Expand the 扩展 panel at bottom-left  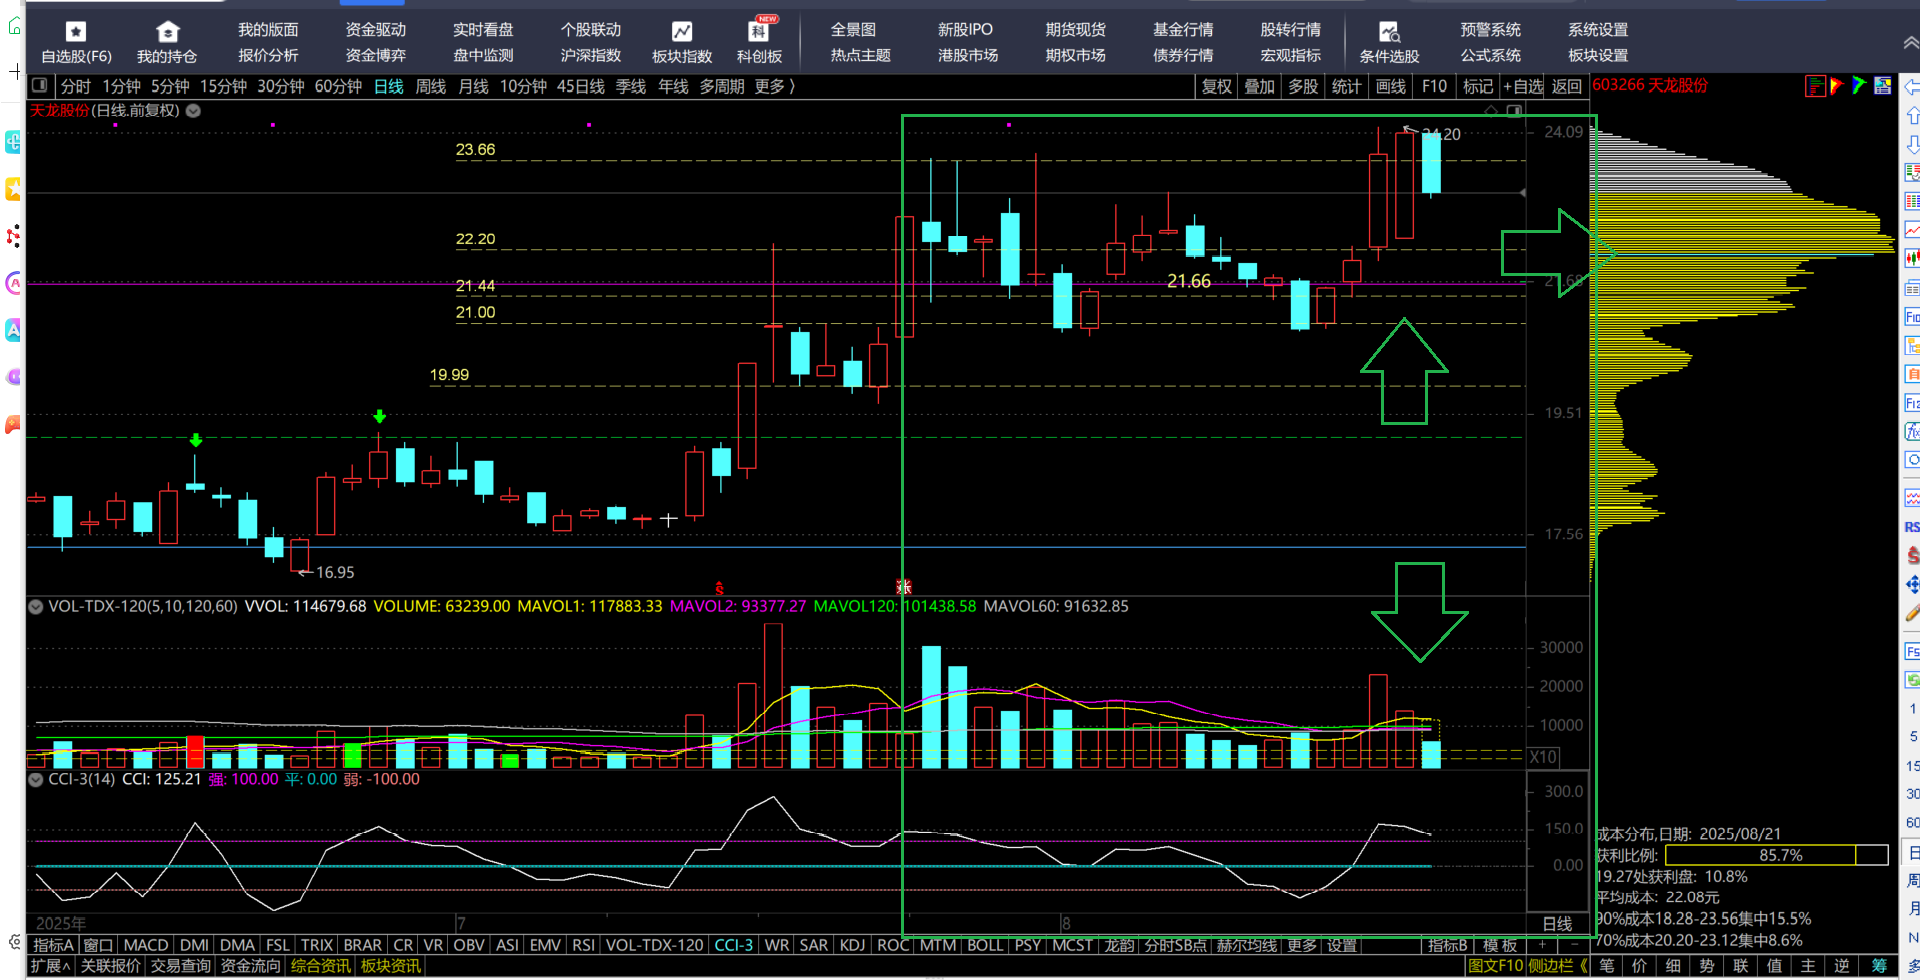click(50, 966)
